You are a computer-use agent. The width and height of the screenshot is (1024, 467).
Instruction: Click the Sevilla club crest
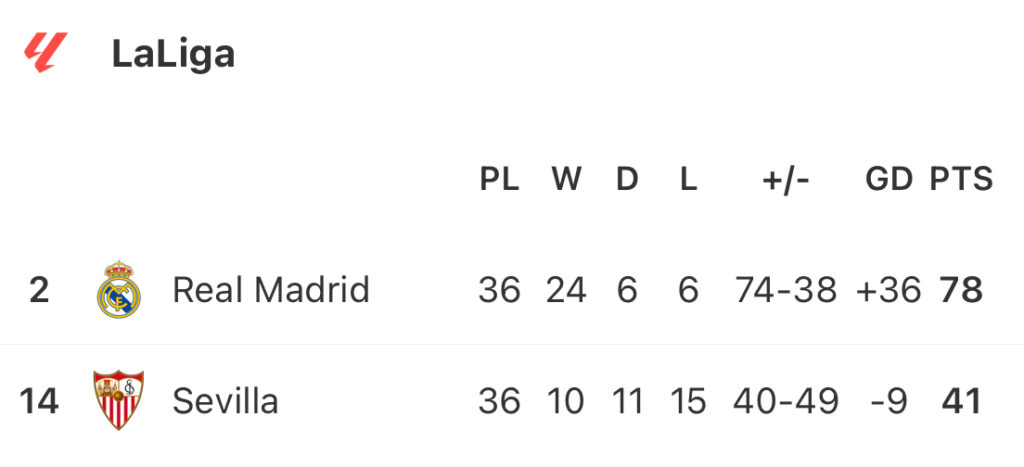point(118,400)
